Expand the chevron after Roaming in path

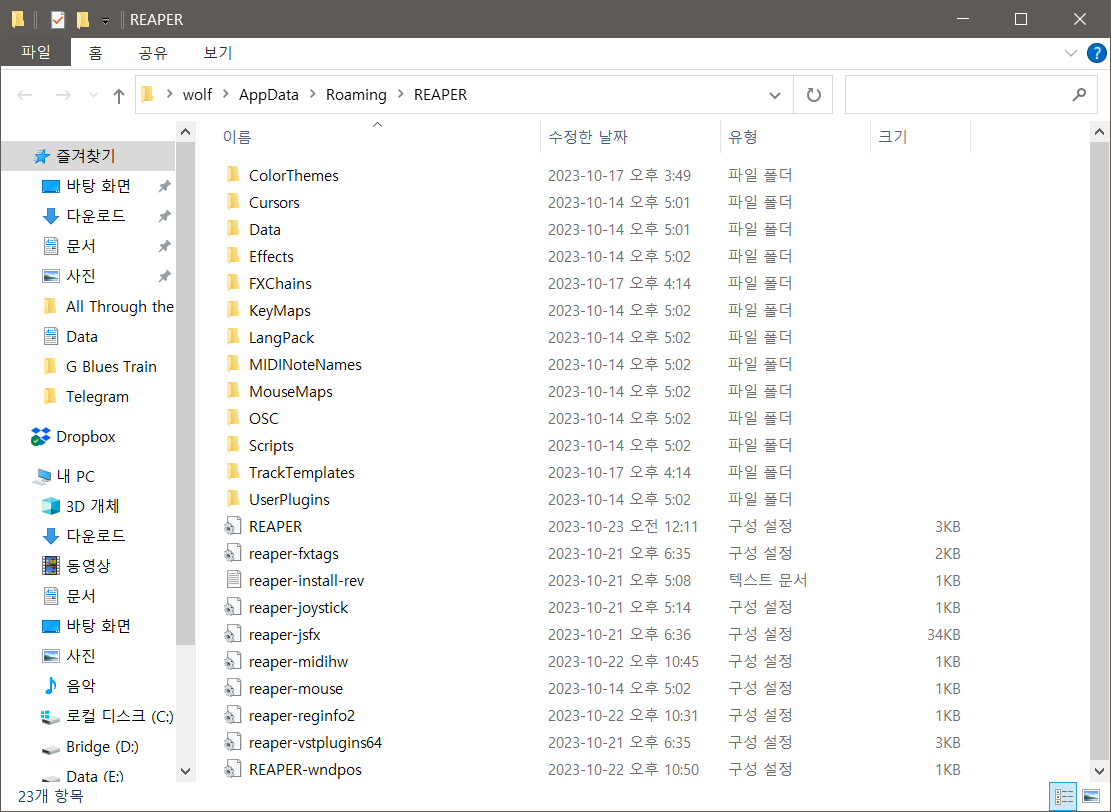(401, 94)
